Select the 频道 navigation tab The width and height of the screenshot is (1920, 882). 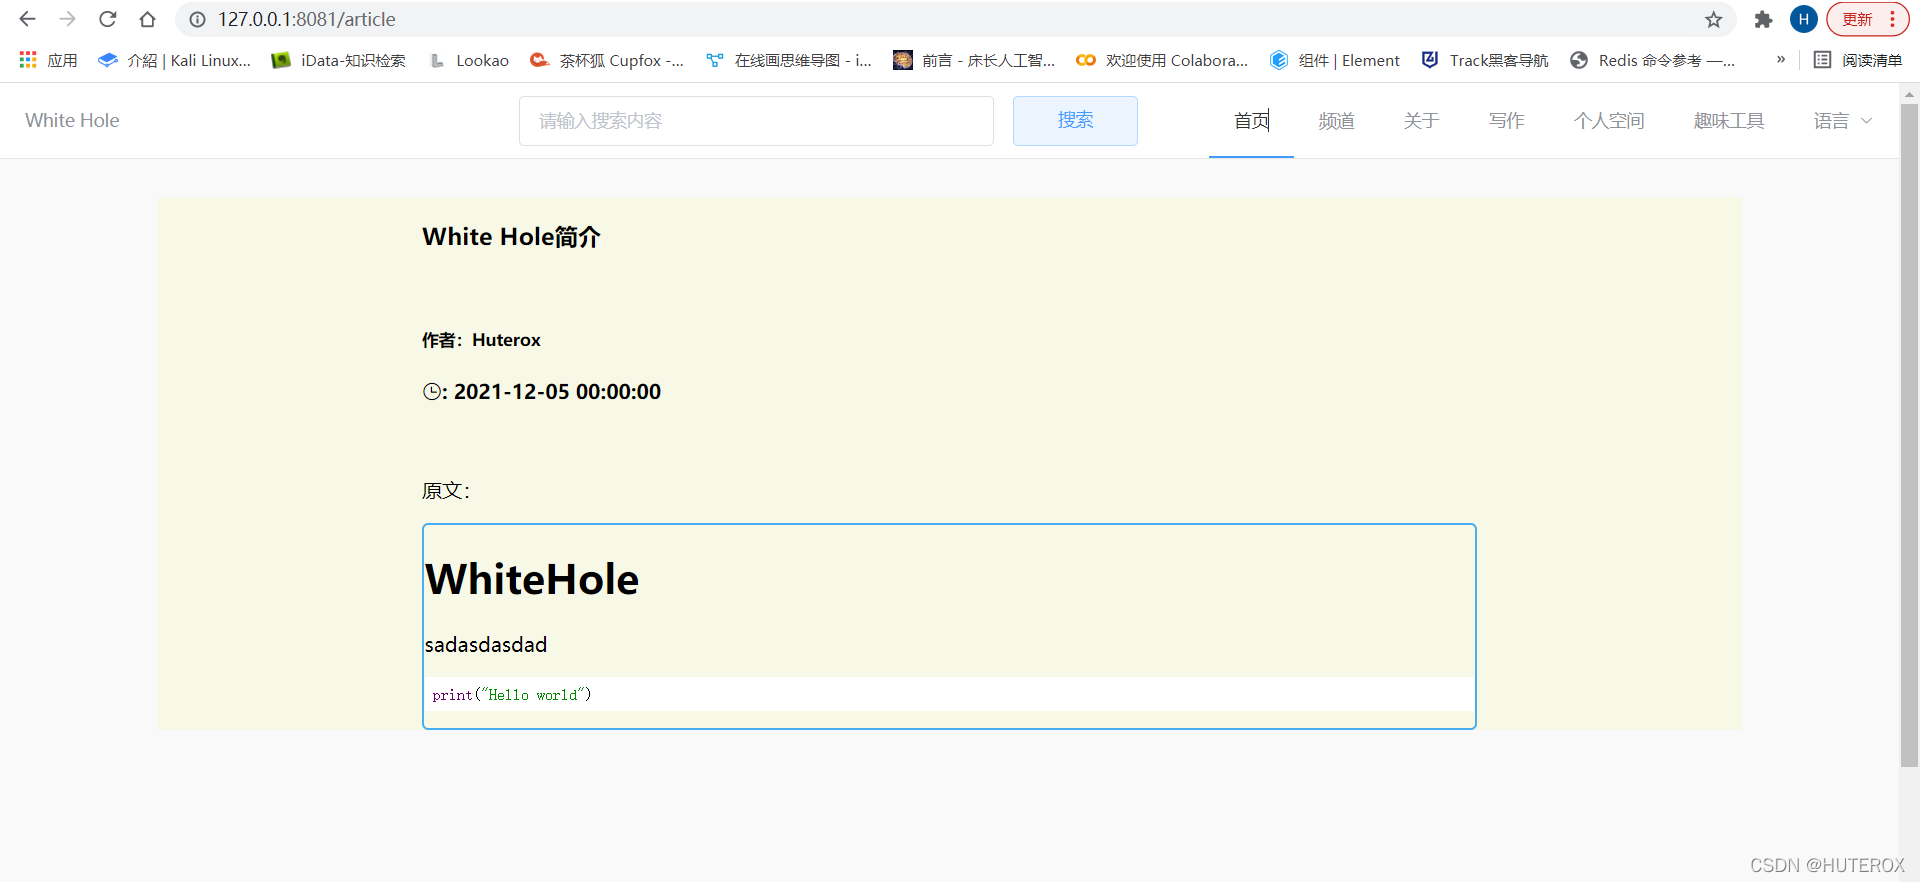[1336, 121]
